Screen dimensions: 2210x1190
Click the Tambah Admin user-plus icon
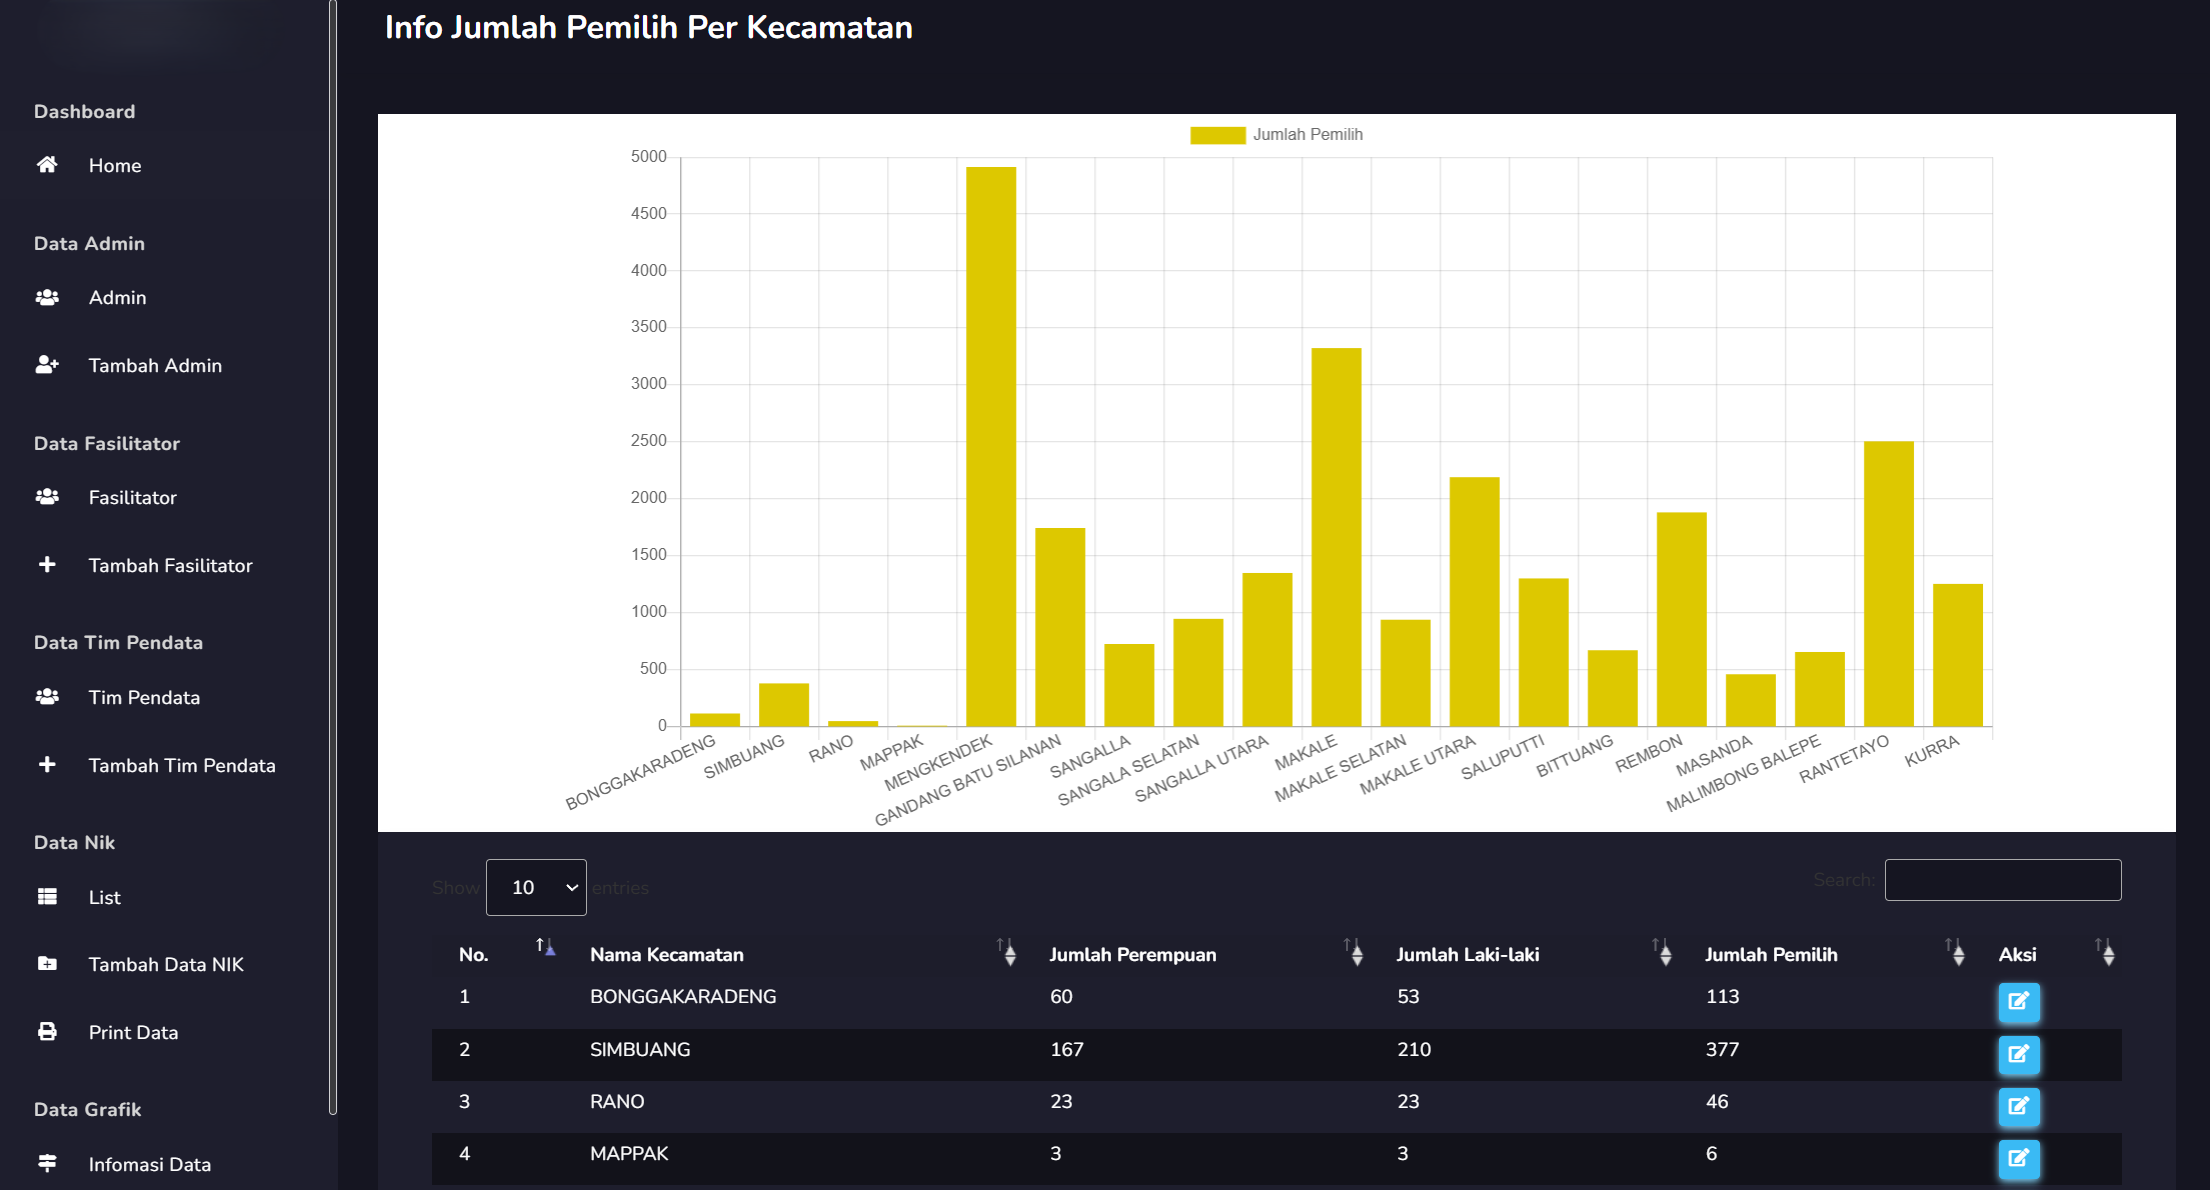click(x=47, y=365)
